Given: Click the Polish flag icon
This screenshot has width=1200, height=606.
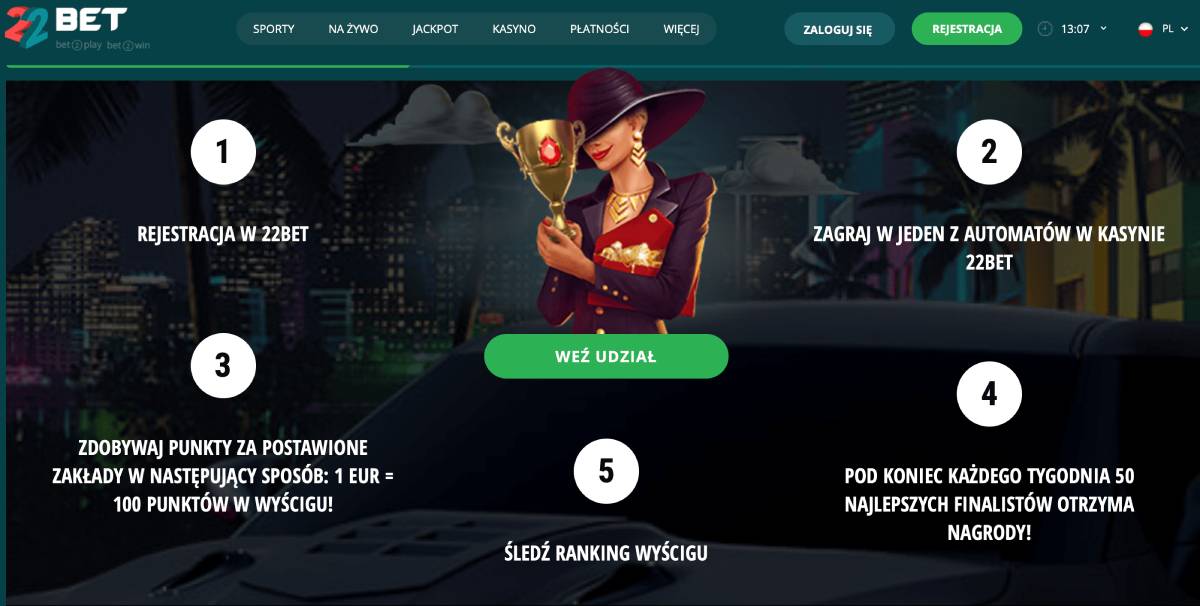Looking at the screenshot, I should click(1146, 29).
